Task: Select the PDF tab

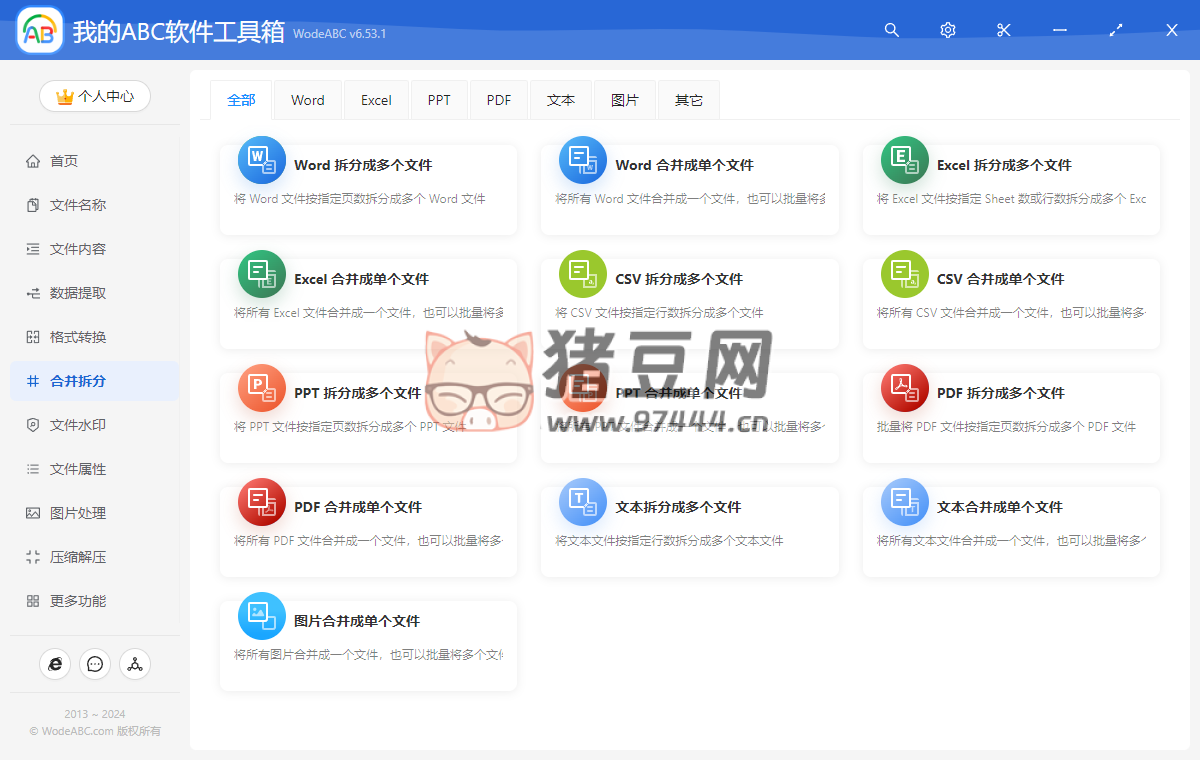Action: pos(499,100)
